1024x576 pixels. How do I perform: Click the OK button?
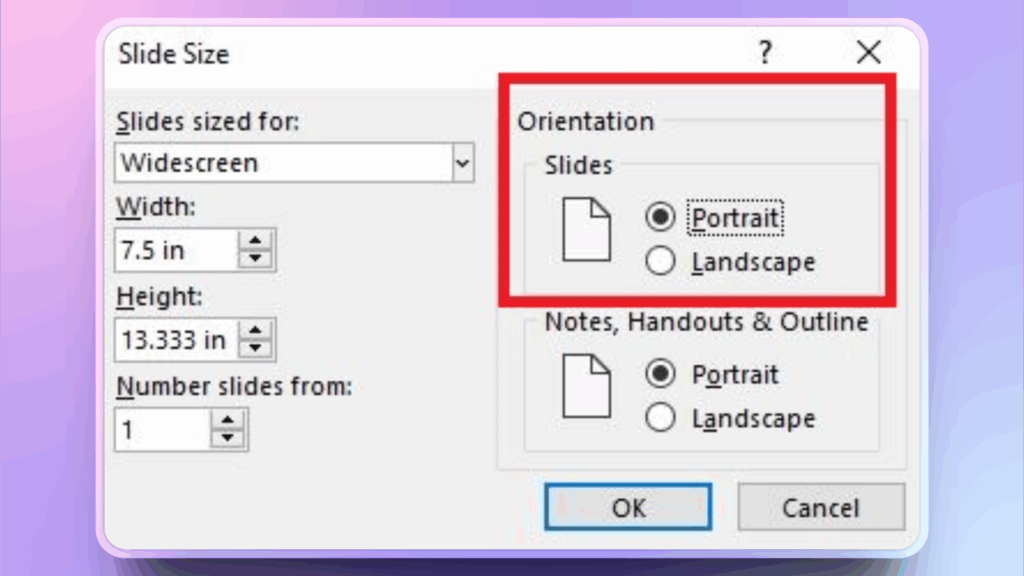(x=628, y=508)
